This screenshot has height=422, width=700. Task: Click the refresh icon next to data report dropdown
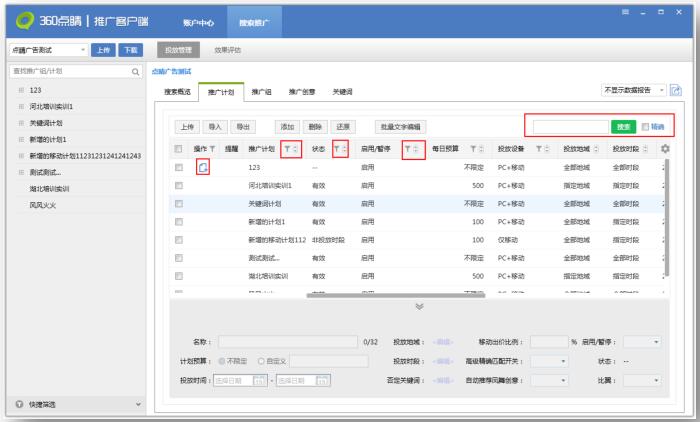click(676, 91)
